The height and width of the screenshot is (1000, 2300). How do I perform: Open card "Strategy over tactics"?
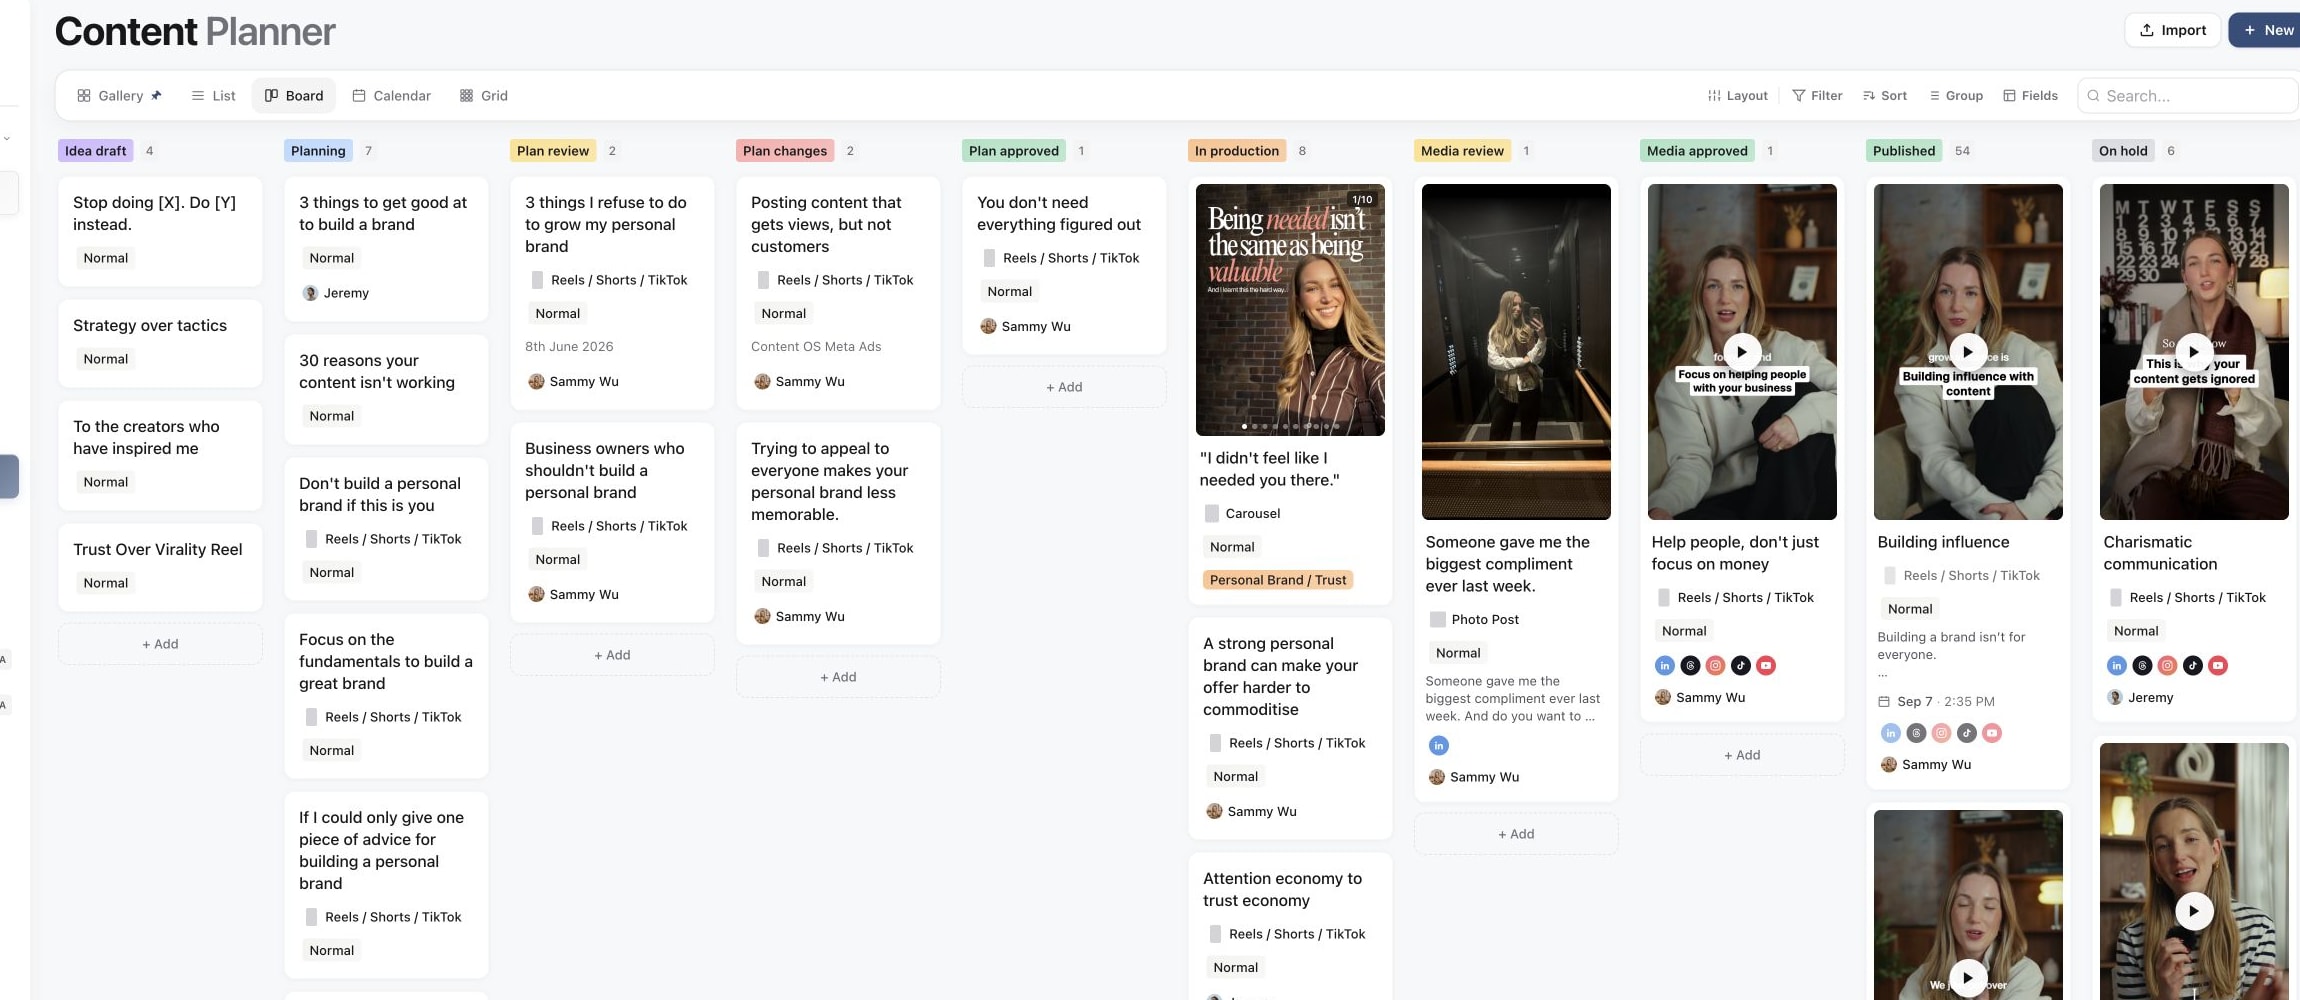click(160, 343)
